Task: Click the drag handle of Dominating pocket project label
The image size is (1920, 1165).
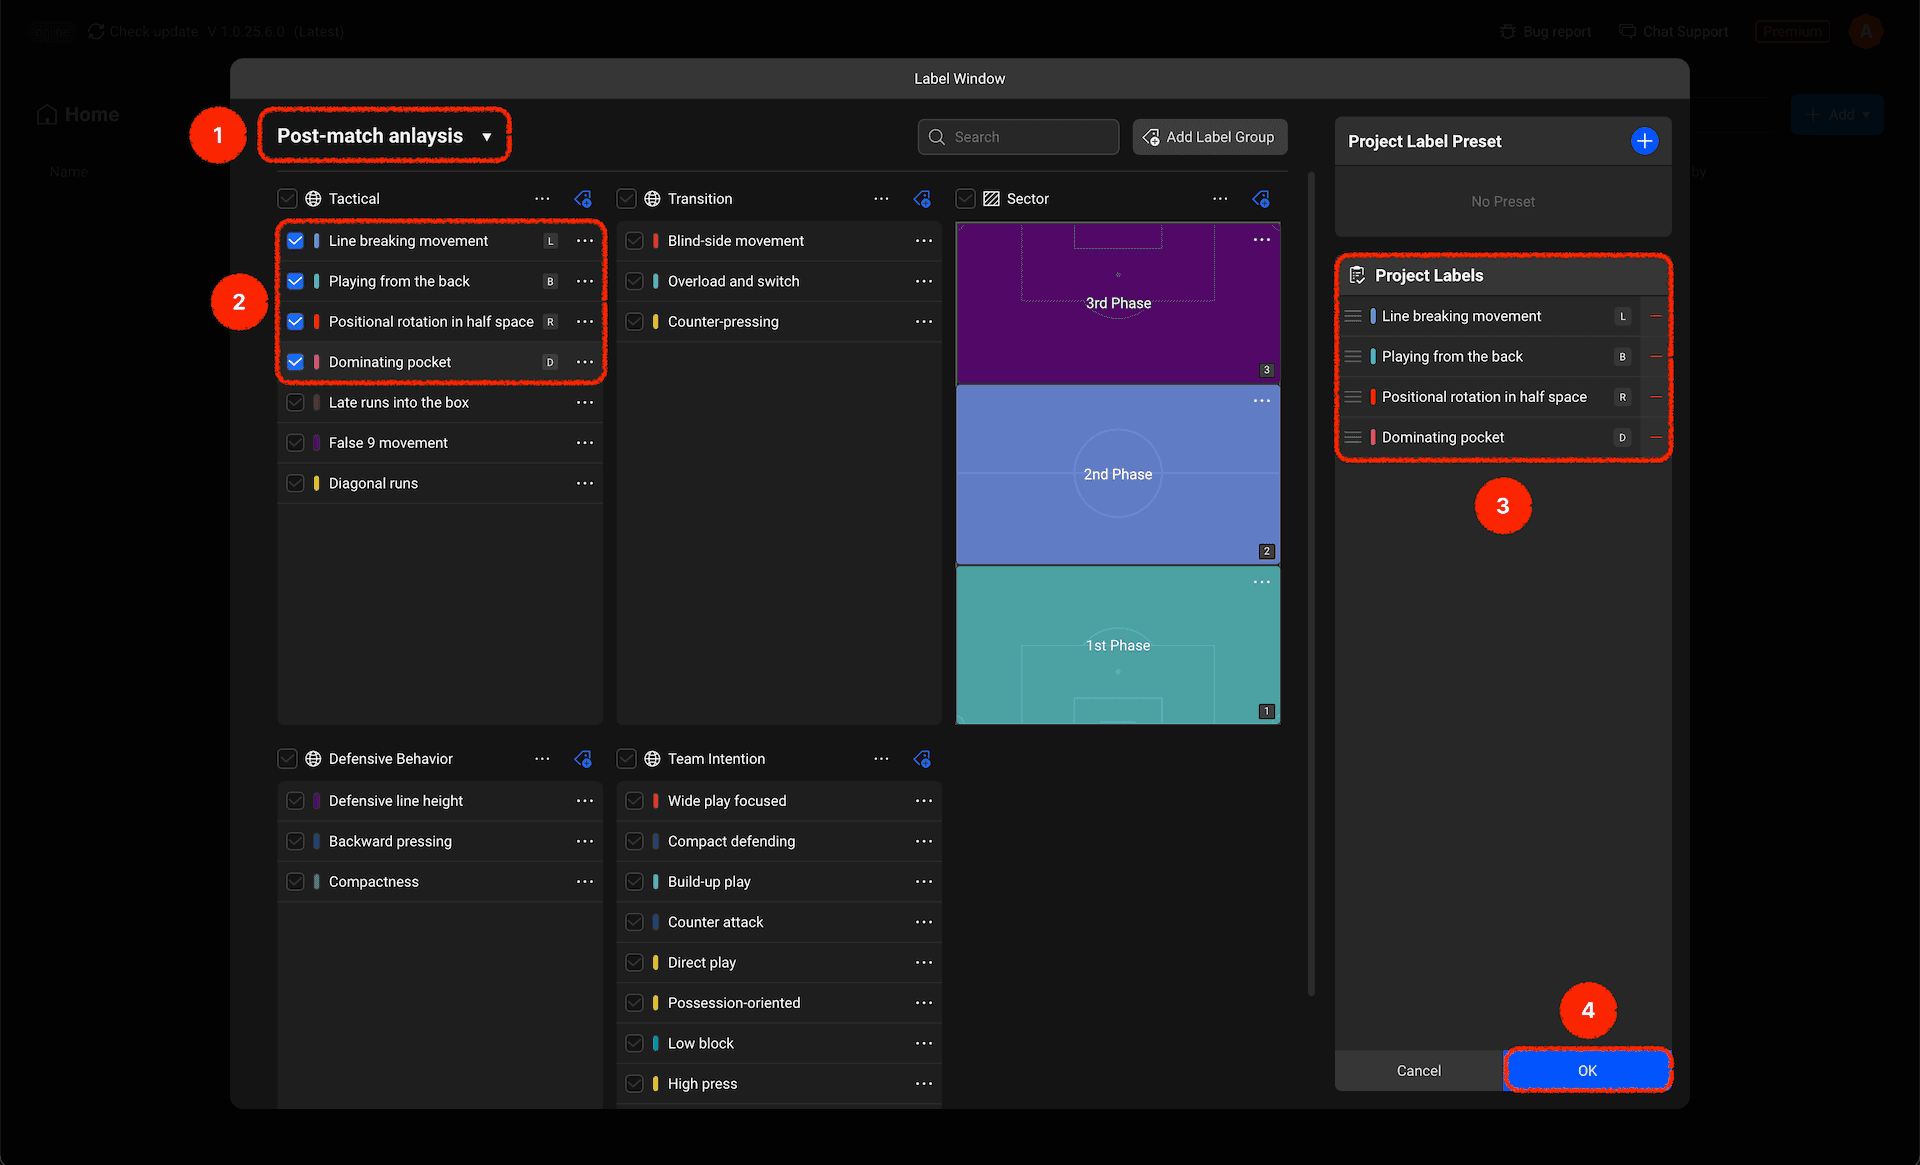Action: click(x=1353, y=437)
